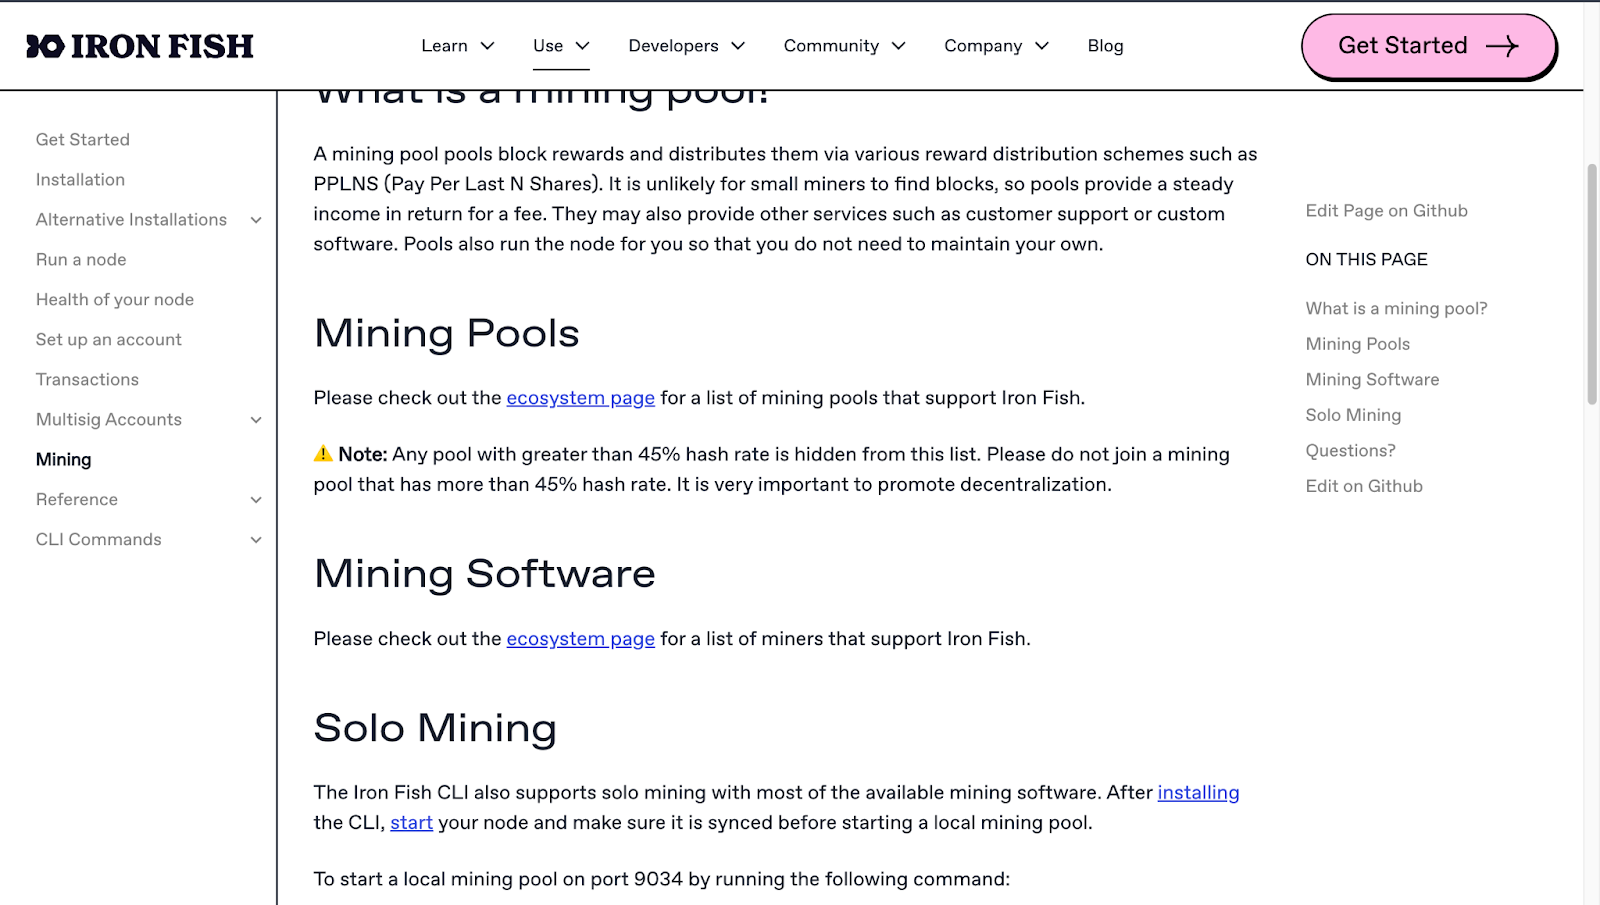
Task: Click the warning icon next to Note
Action: (321, 453)
